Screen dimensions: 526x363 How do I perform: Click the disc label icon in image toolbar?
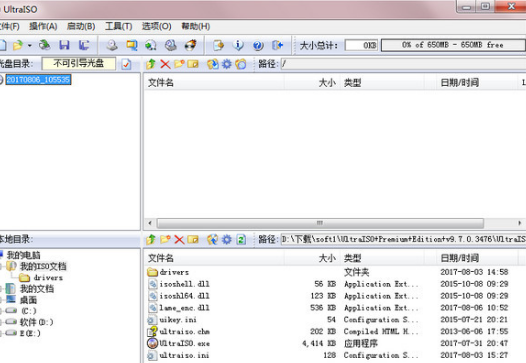241,64
